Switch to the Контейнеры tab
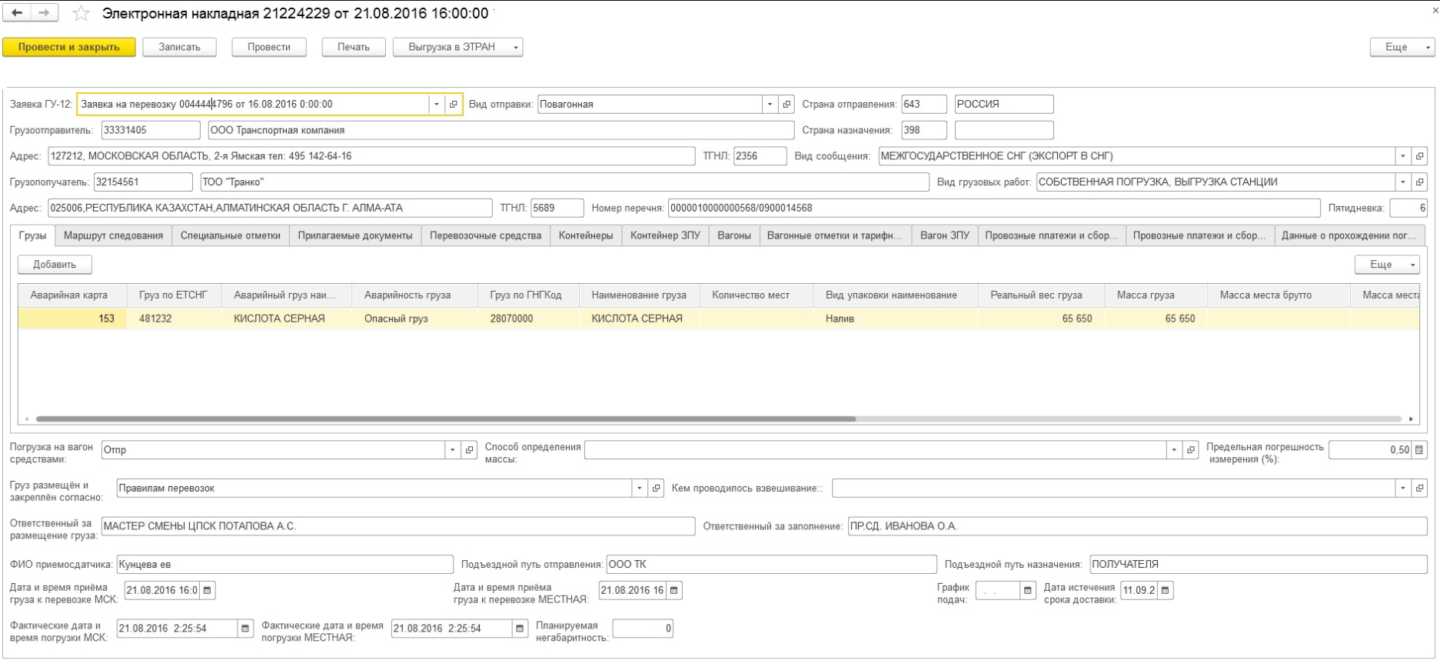The height and width of the screenshot is (667, 1440). point(586,236)
